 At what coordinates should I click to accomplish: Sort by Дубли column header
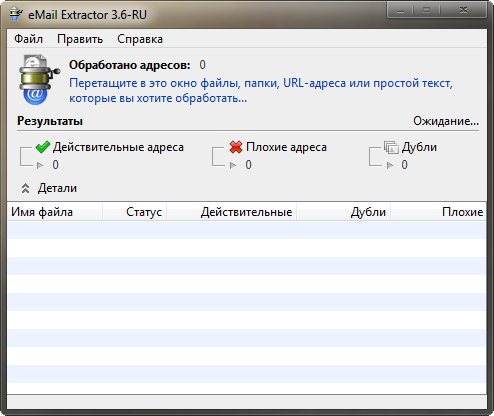point(344,212)
